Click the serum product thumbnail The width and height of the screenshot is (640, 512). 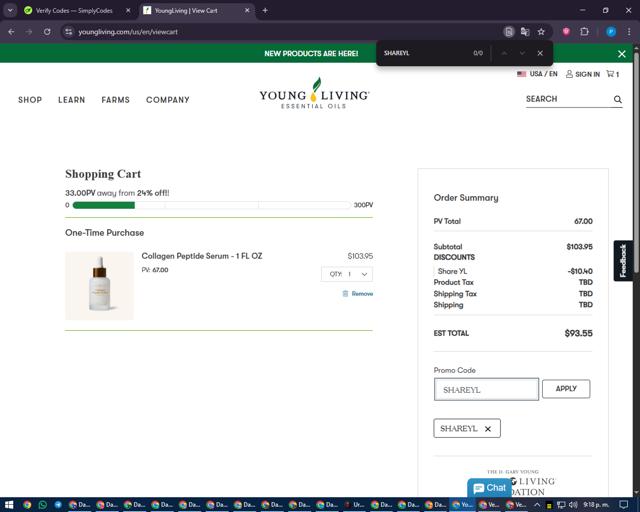(99, 285)
